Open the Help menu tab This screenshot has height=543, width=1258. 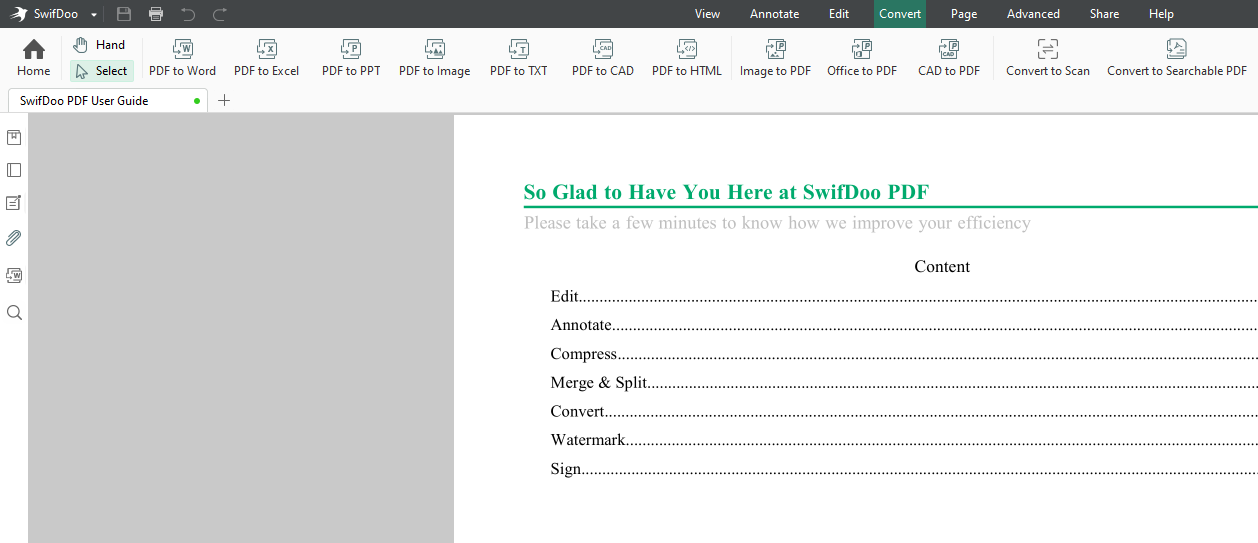(x=1161, y=14)
